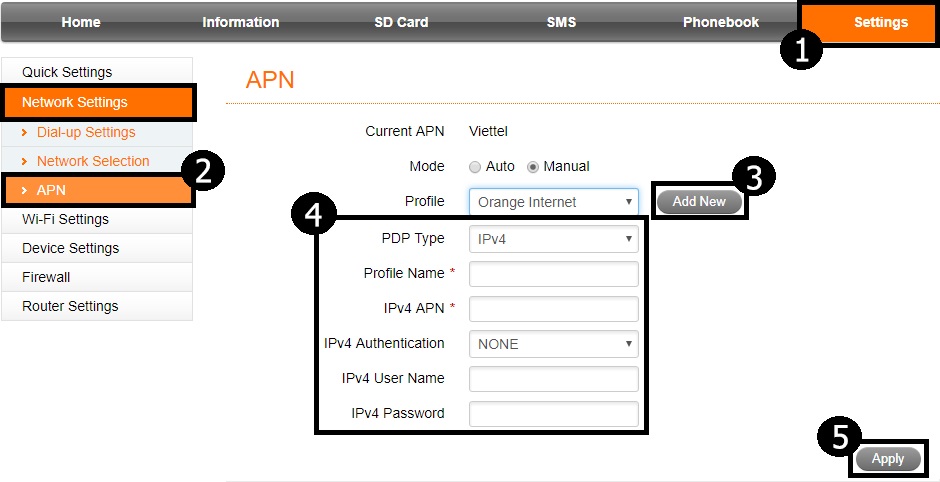Open Network Selection submenu item
This screenshot has height=482, width=940.
coord(93,161)
